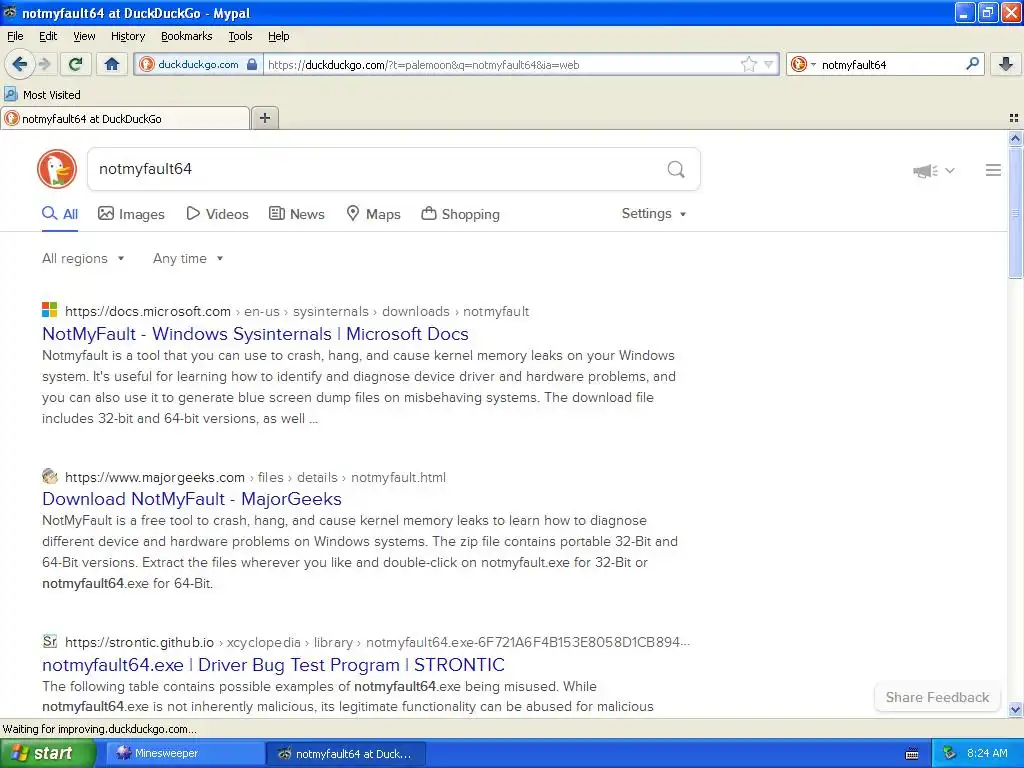Expand the All regions filter
The width and height of the screenshot is (1024, 768).
83,259
